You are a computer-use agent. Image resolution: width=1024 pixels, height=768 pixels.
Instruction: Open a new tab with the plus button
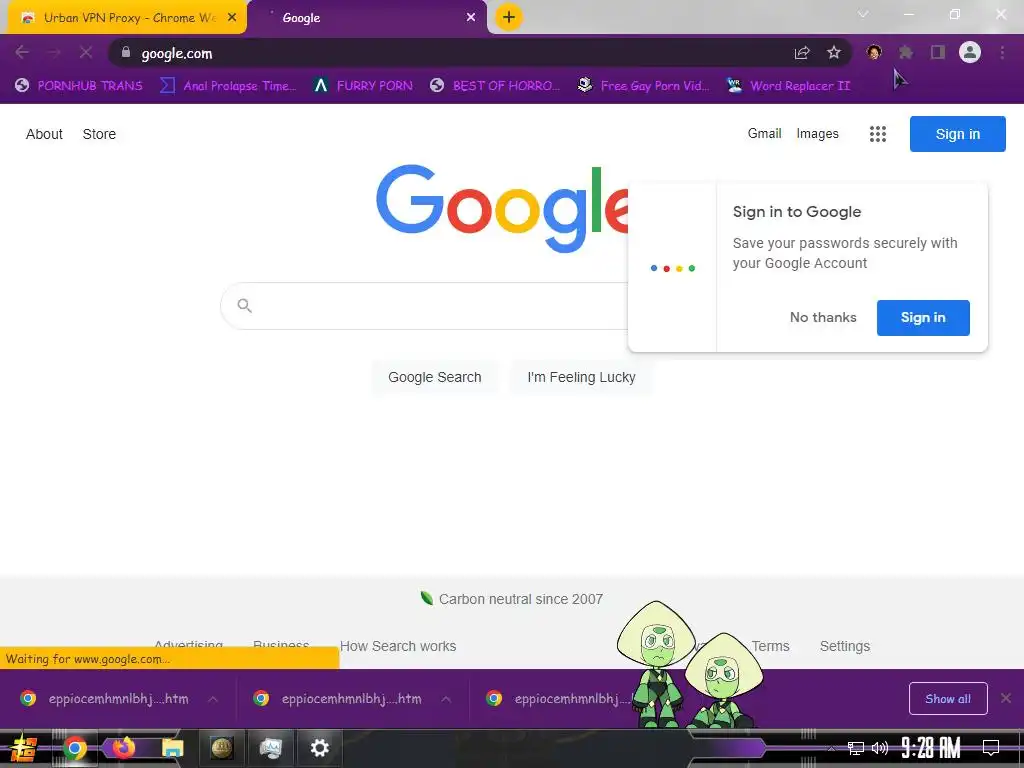point(509,17)
